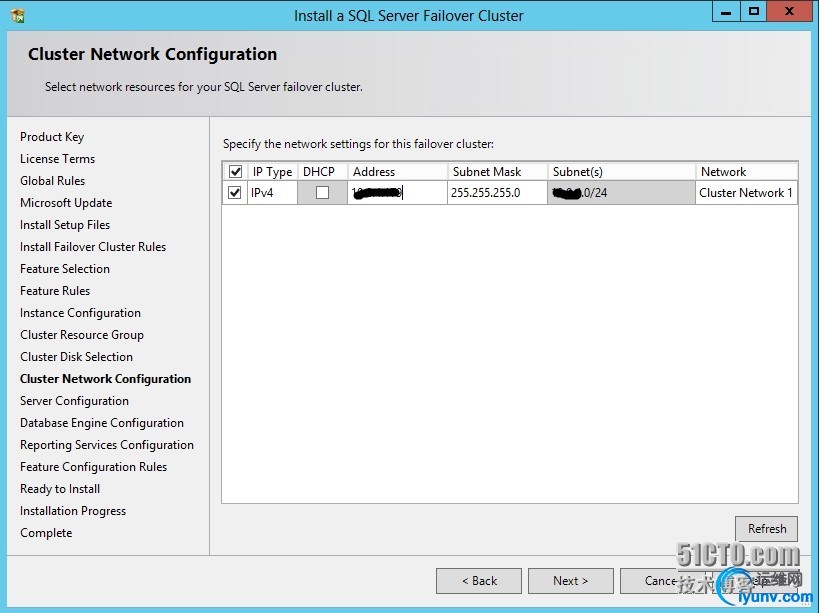Open the Instance Configuration step
Viewport: 819px width, 613px height.
tap(80, 313)
